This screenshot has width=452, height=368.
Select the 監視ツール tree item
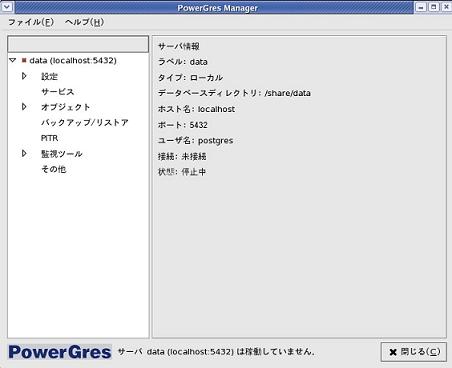[62, 154]
